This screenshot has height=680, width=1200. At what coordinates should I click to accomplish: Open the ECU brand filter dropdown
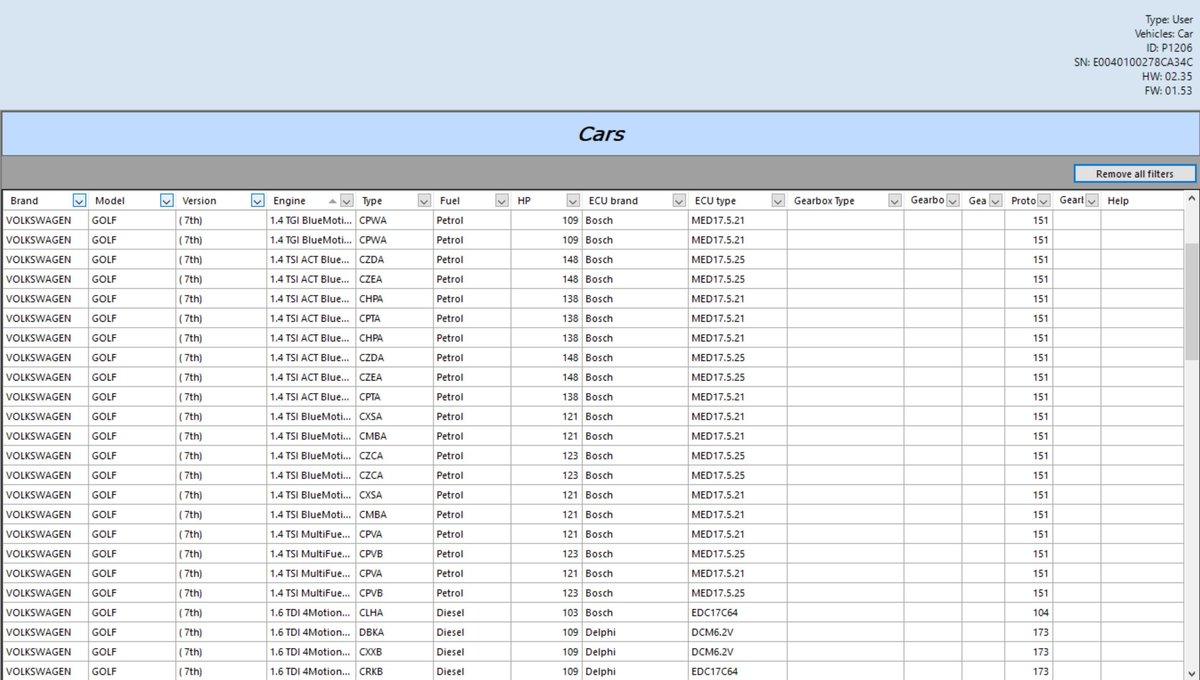pyautogui.click(x=679, y=201)
